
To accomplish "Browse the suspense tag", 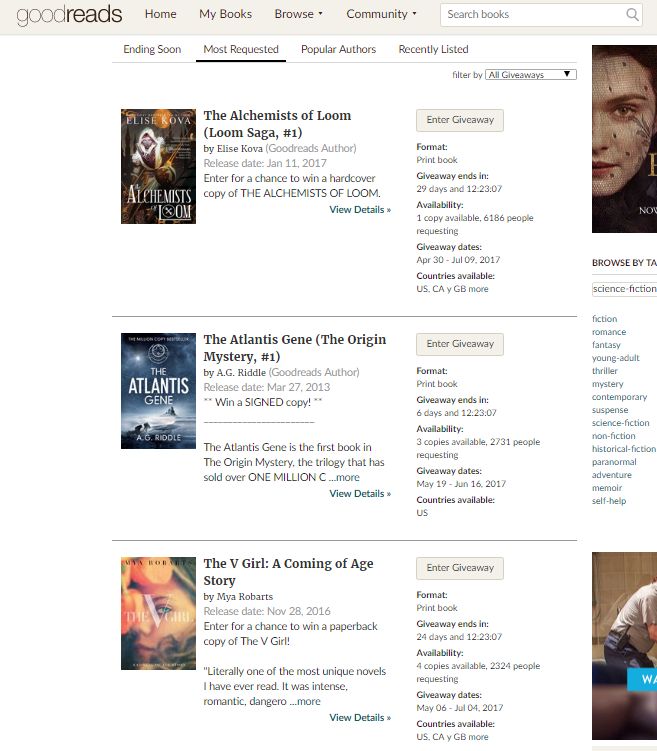I will click(x=610, y=410).
